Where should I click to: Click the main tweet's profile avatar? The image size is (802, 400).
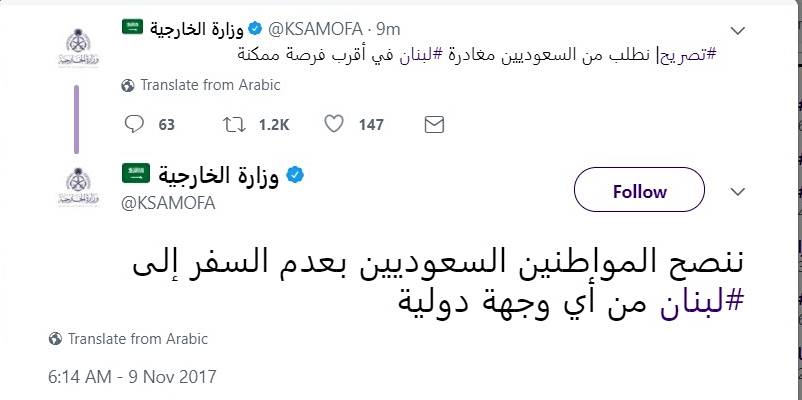pos(76,189)
